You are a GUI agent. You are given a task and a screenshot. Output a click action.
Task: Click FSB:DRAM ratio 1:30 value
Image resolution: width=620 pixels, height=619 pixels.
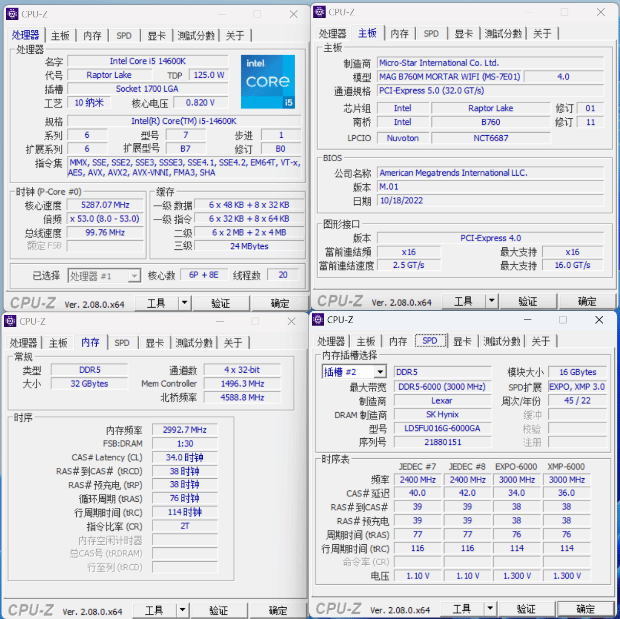(185, 444)
